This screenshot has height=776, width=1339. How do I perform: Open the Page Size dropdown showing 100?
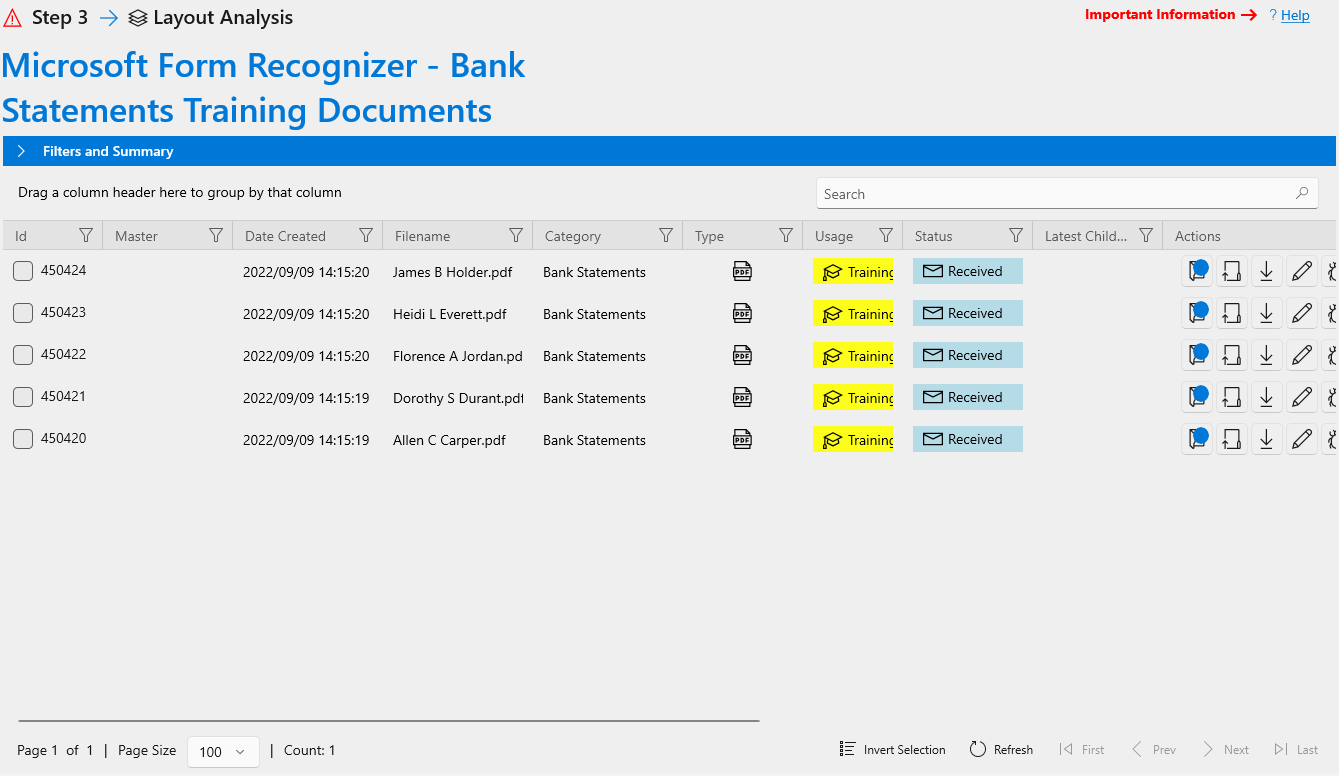tap(223, 752)
